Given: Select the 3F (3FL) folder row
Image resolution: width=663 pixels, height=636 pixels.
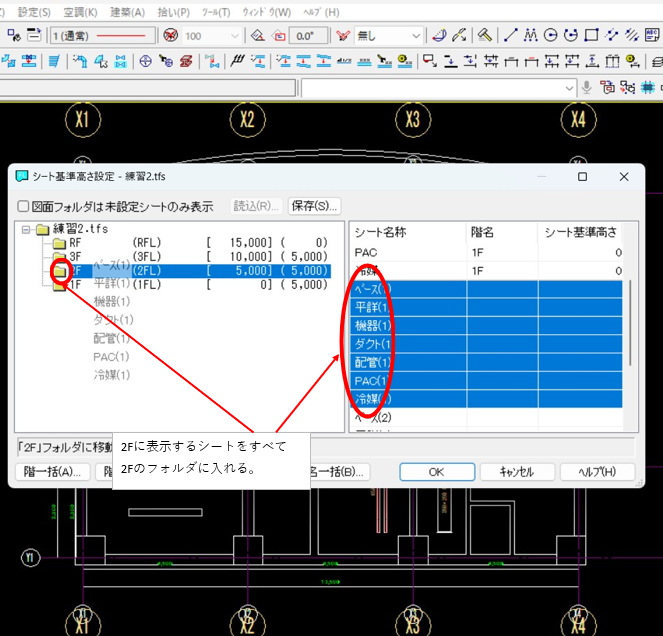Looking at the screenshot, I should coord(190,257).
